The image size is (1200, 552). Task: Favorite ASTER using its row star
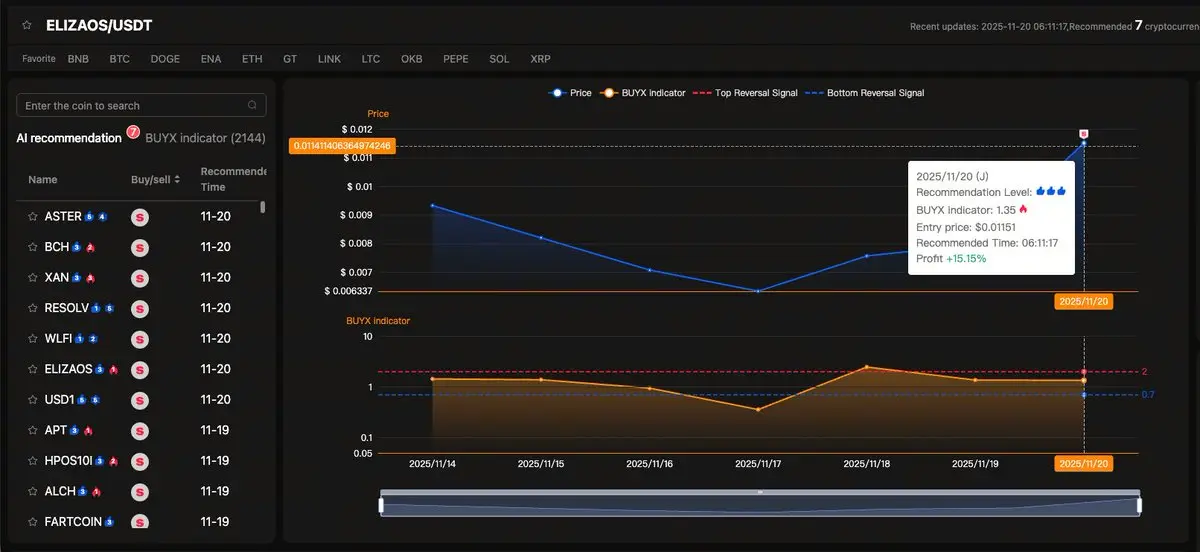coord(33,216)
